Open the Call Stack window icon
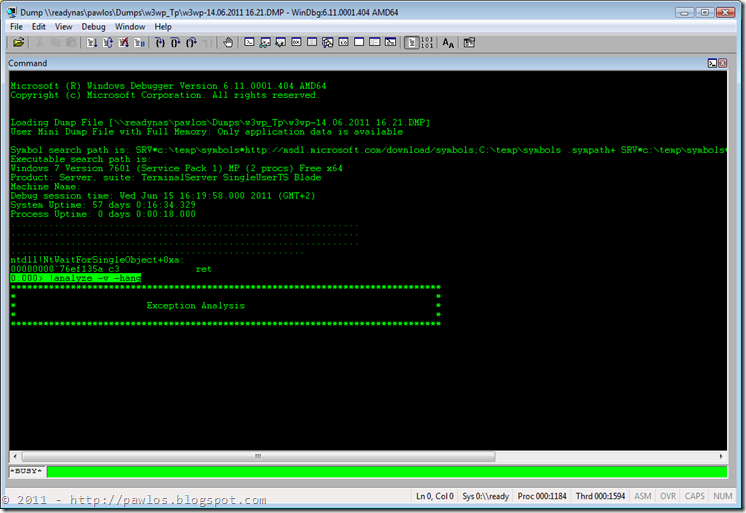The height and width of the screenshot is (513, 746). click(328, 42)
